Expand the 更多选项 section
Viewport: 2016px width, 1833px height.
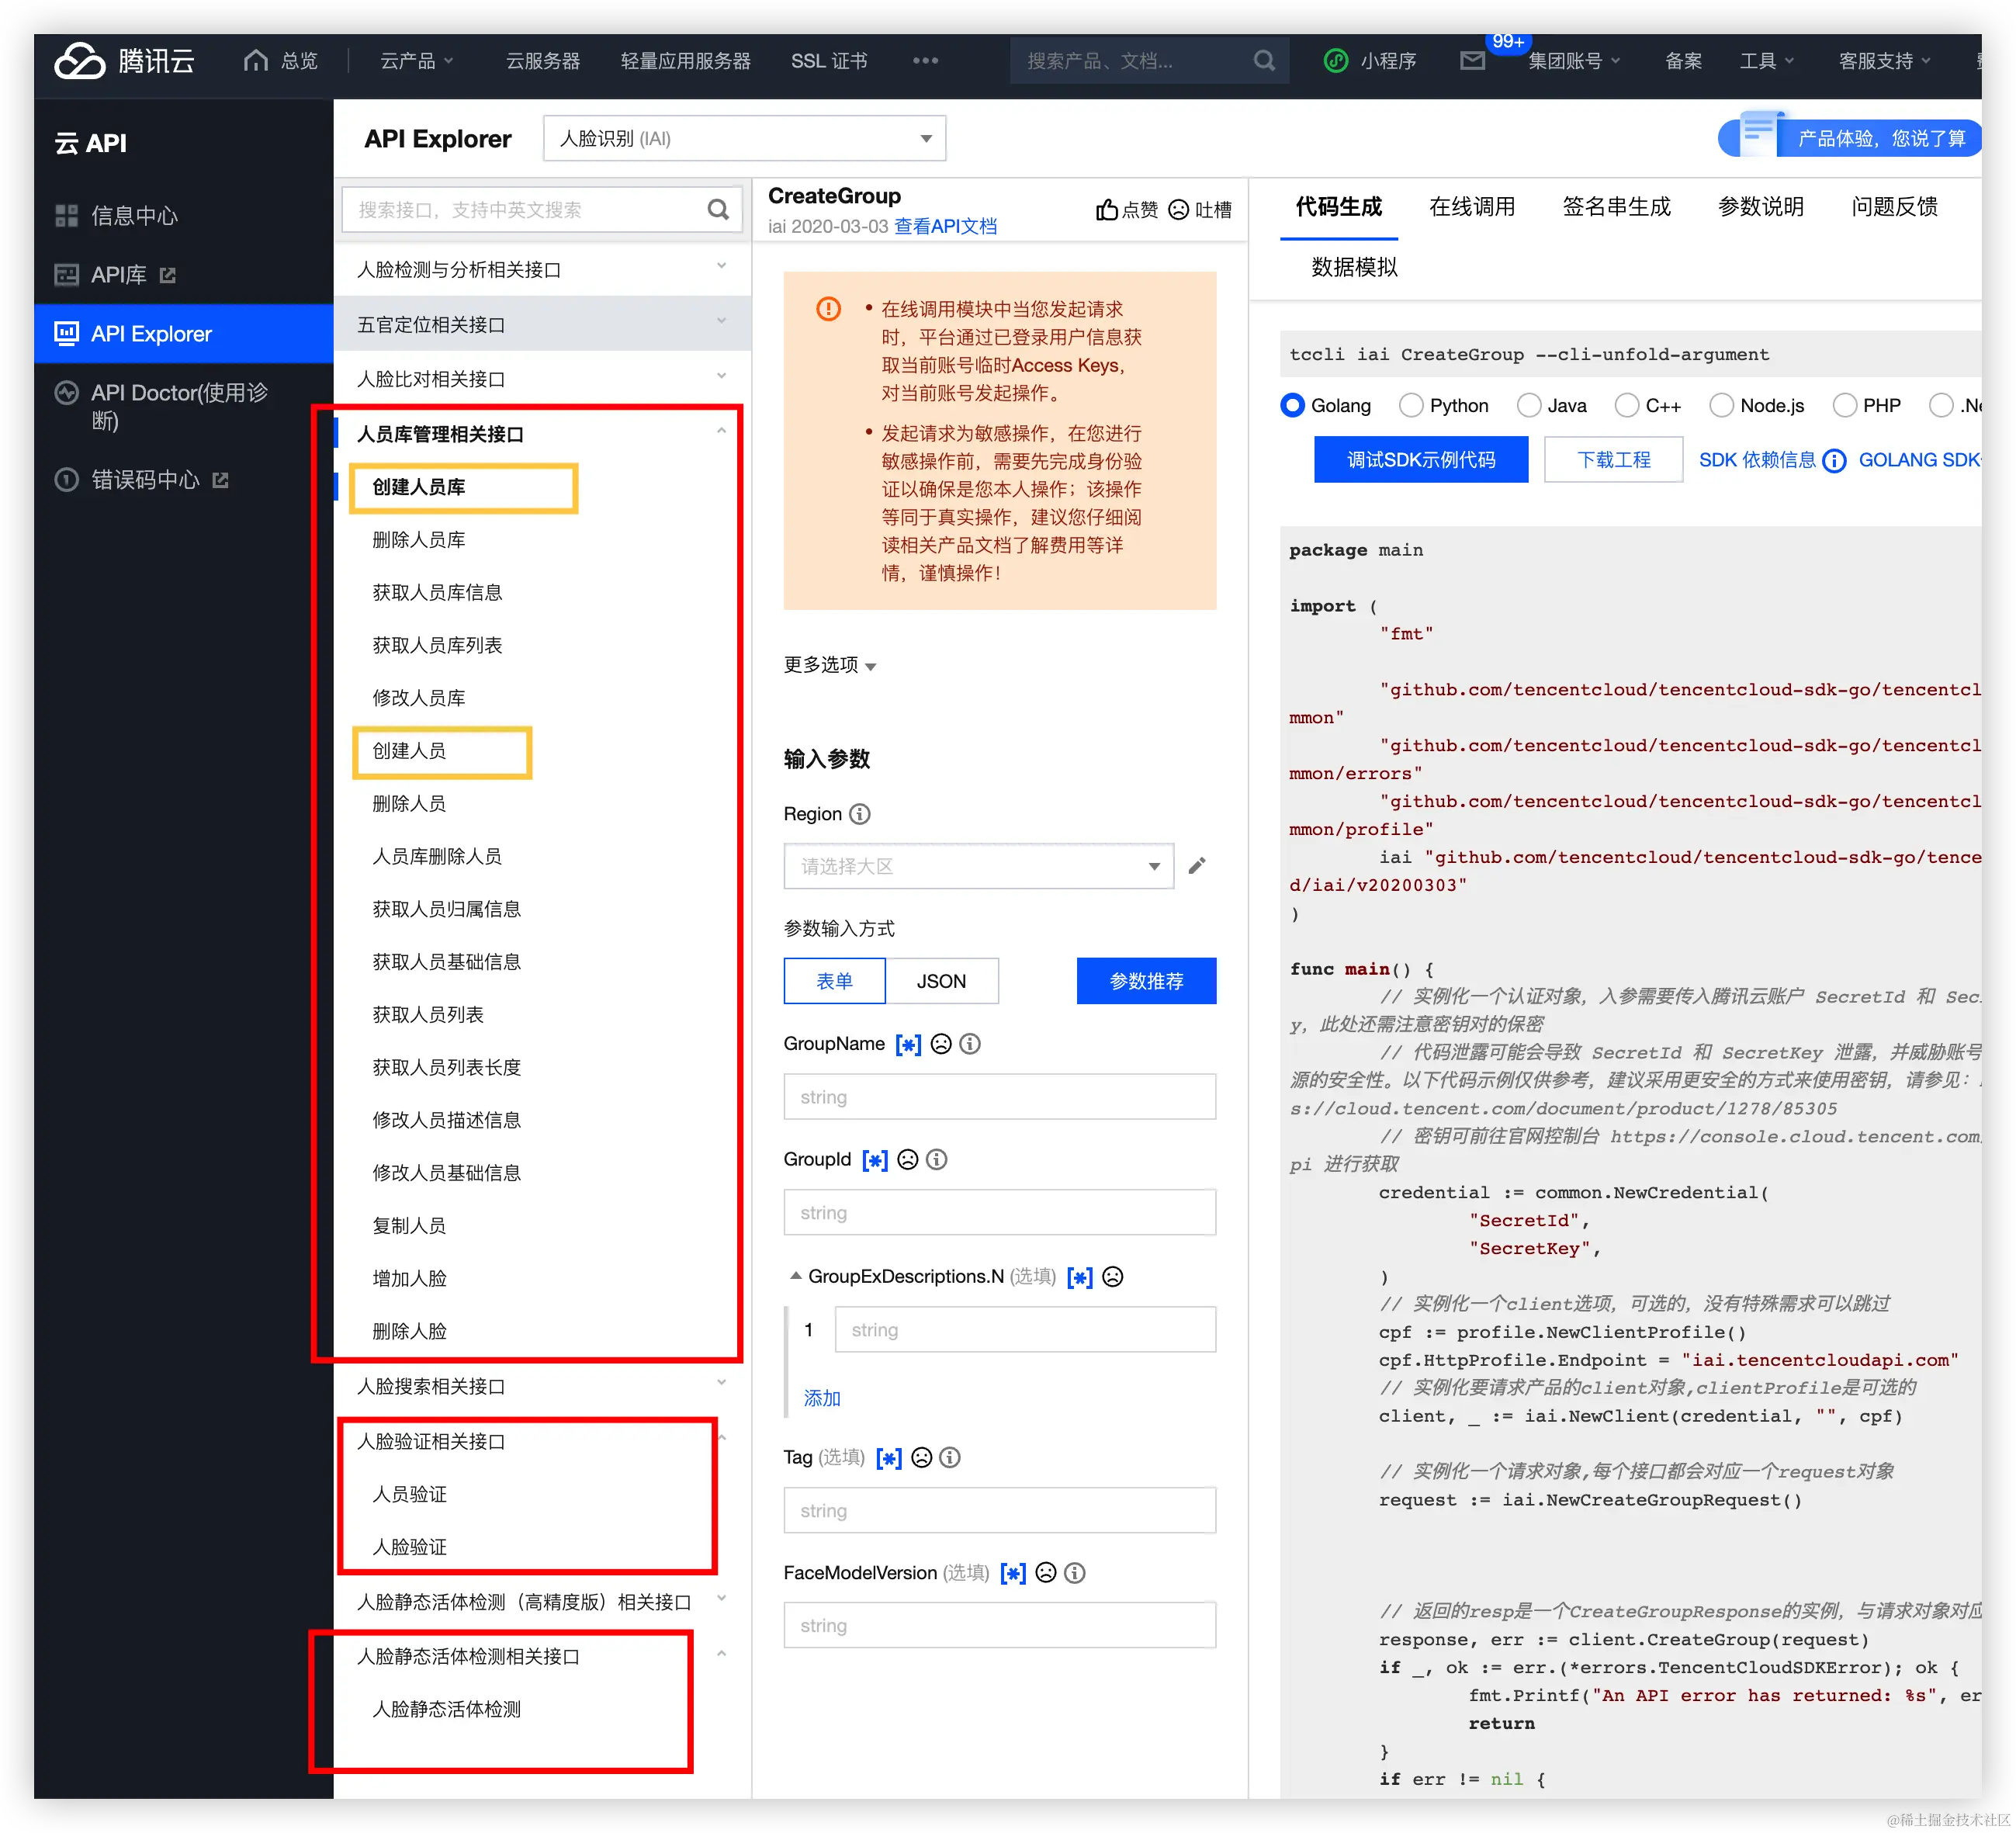[829, 665]
